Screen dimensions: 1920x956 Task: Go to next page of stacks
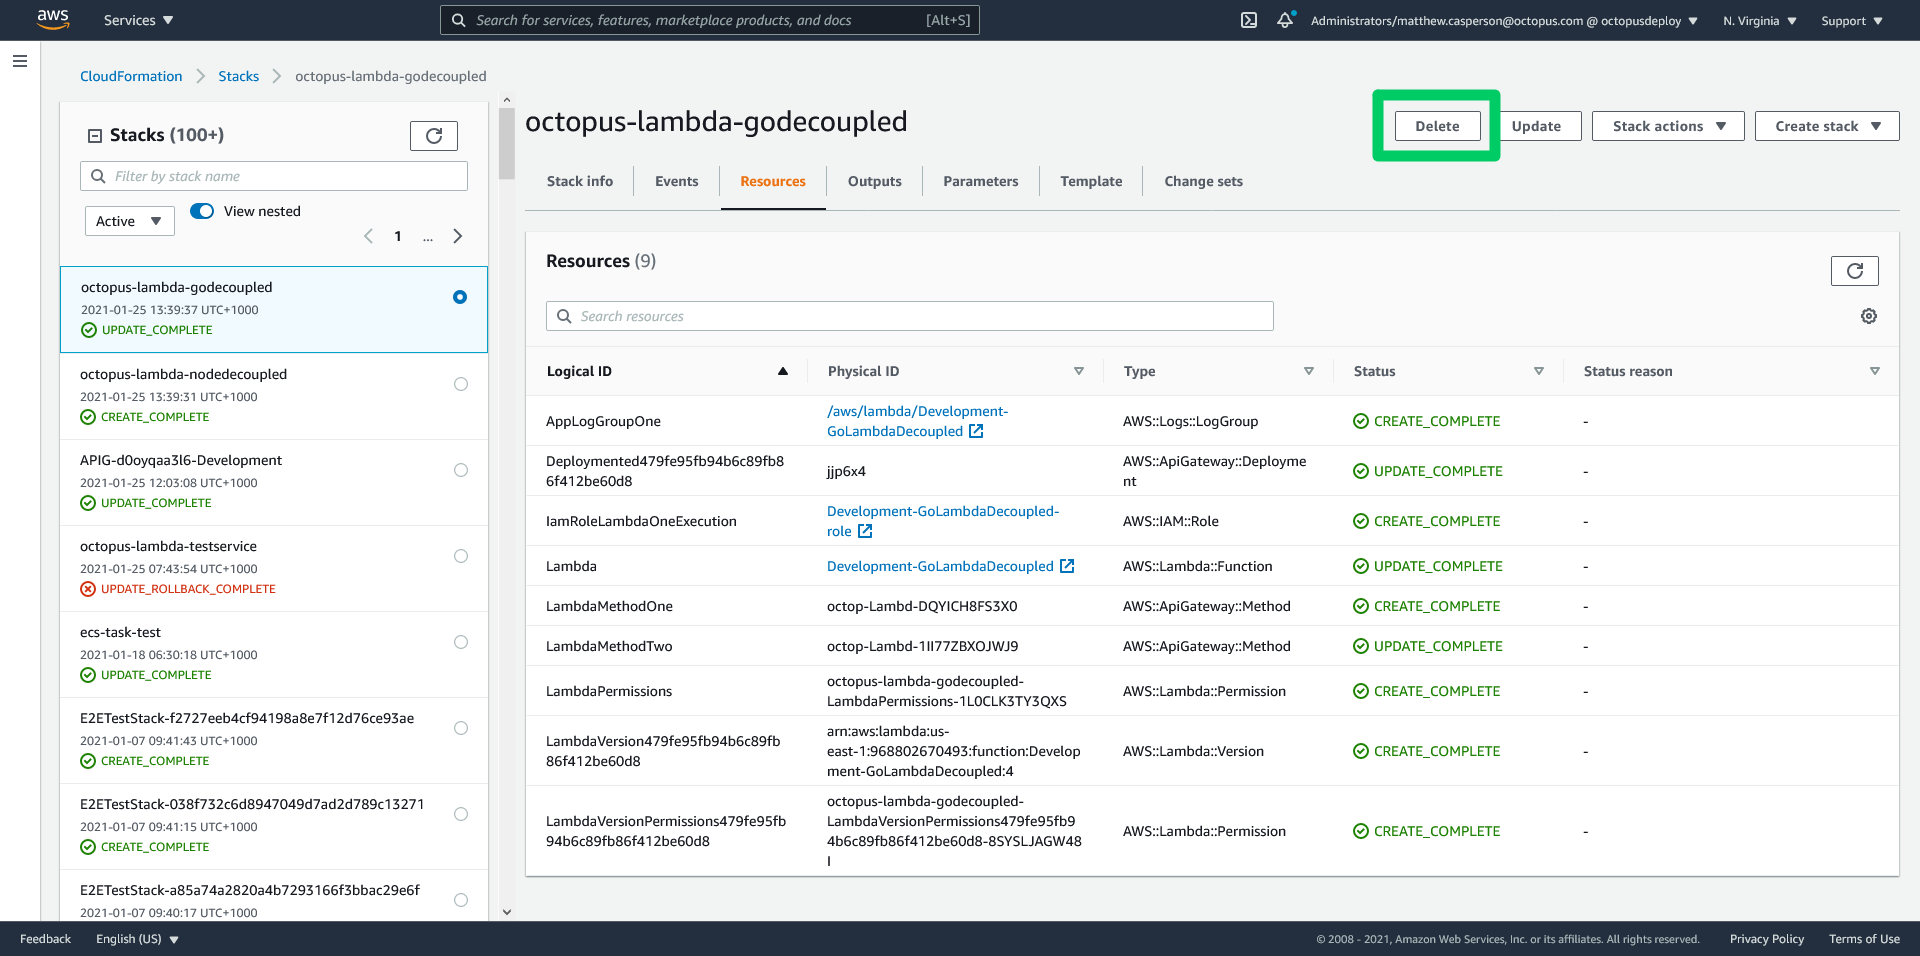click(x=457, y=236)
